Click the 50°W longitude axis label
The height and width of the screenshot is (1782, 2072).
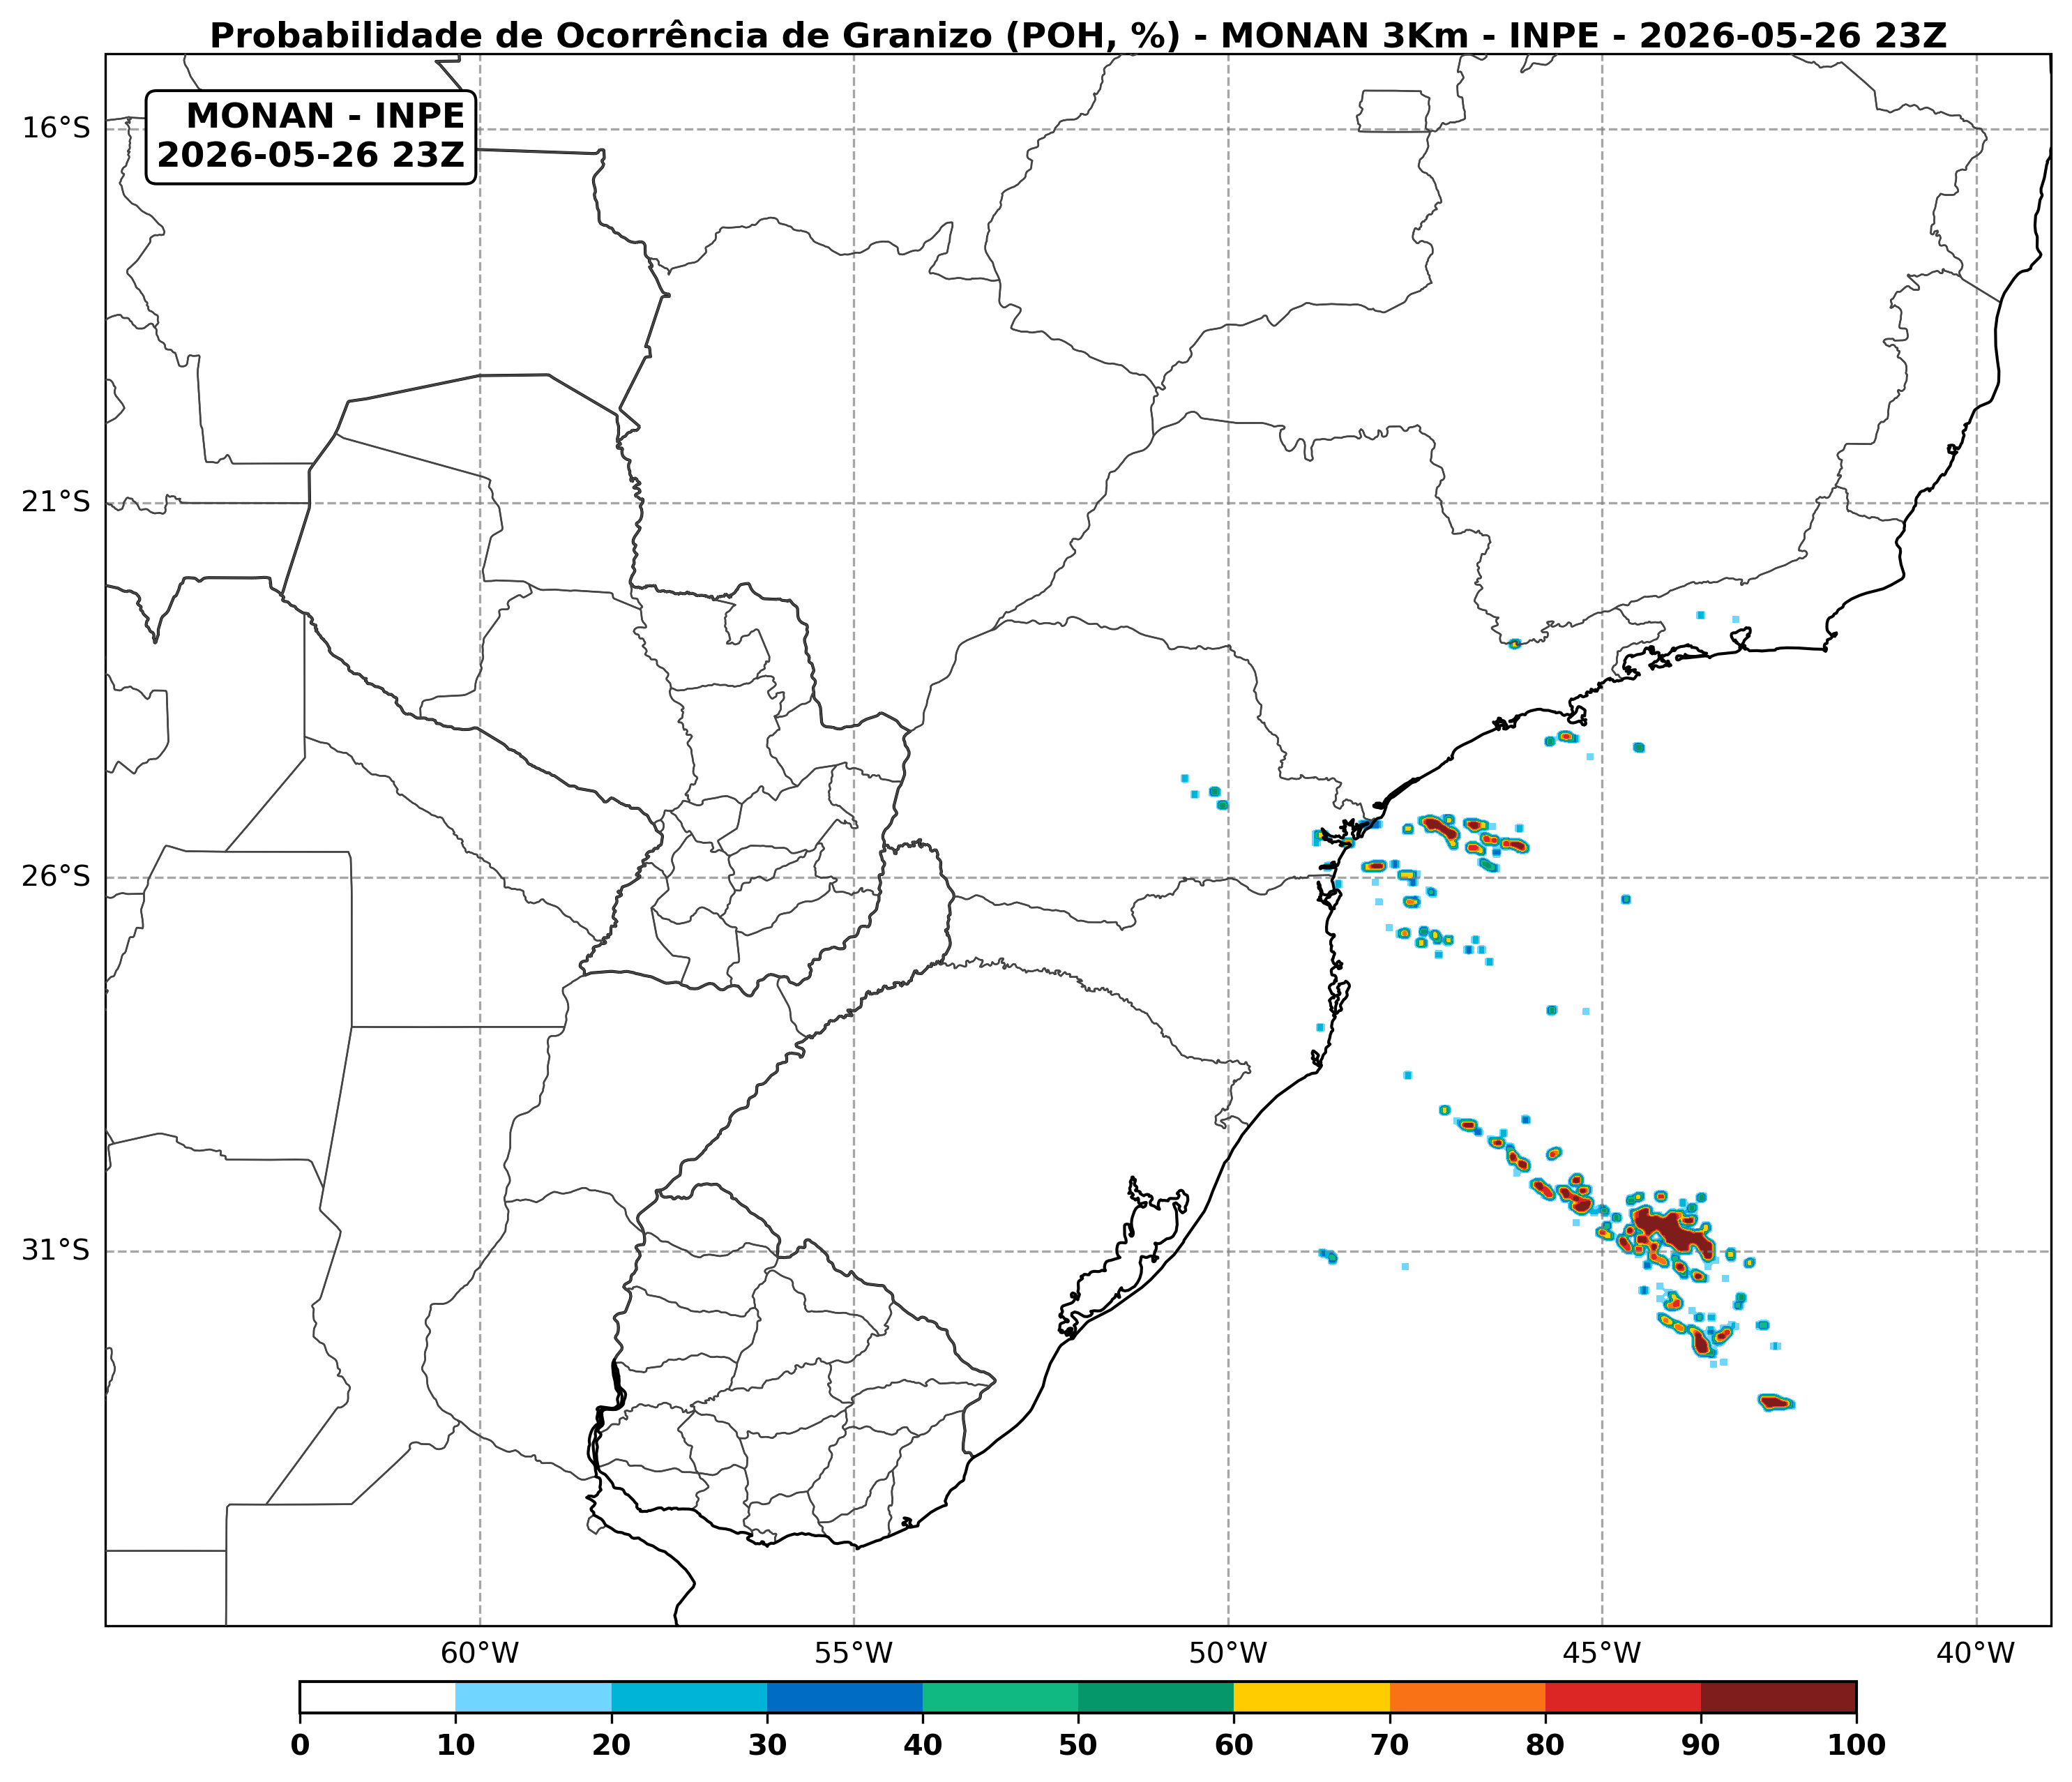point(1228,1653)
